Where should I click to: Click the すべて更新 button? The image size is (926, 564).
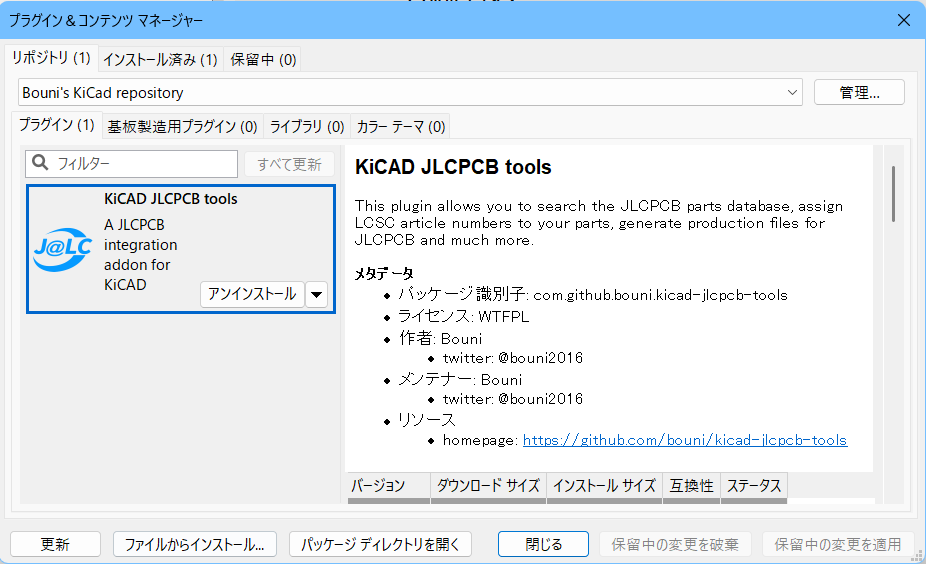pyautogui.click(x=289, y=164)
